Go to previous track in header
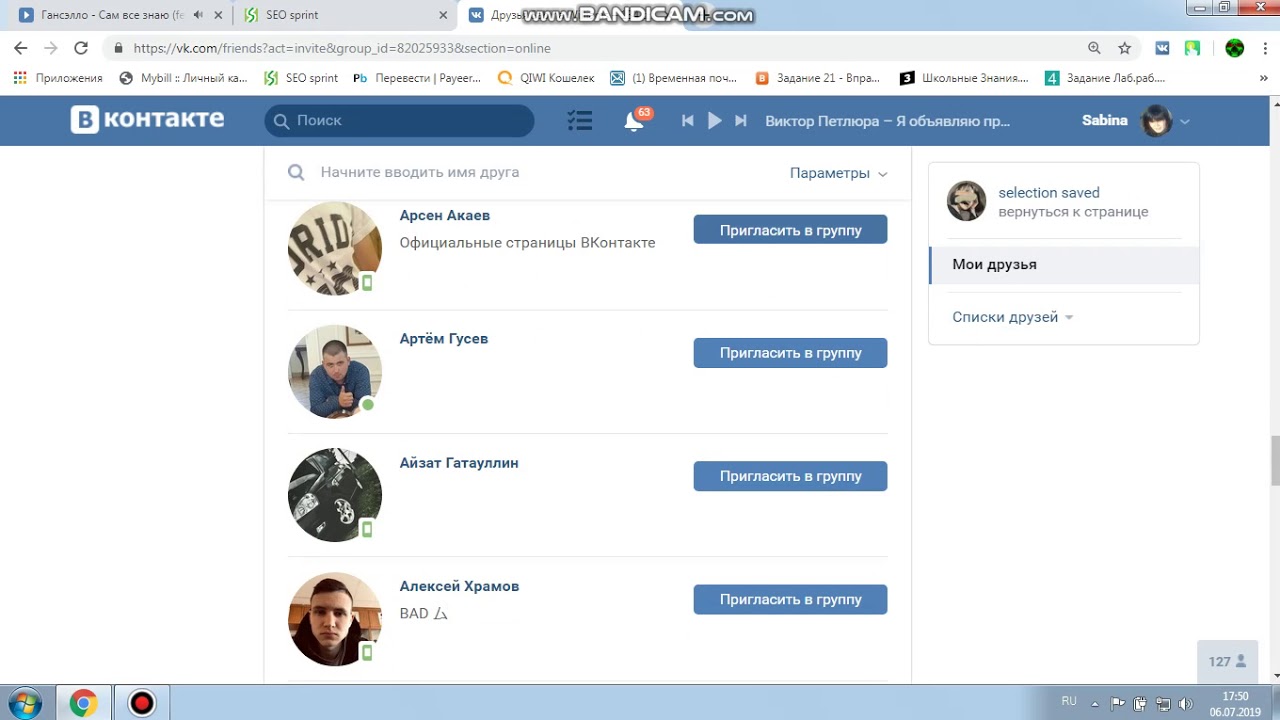Image resolution: width=1280 pixels, height=720 pixels. coord(687,120)
